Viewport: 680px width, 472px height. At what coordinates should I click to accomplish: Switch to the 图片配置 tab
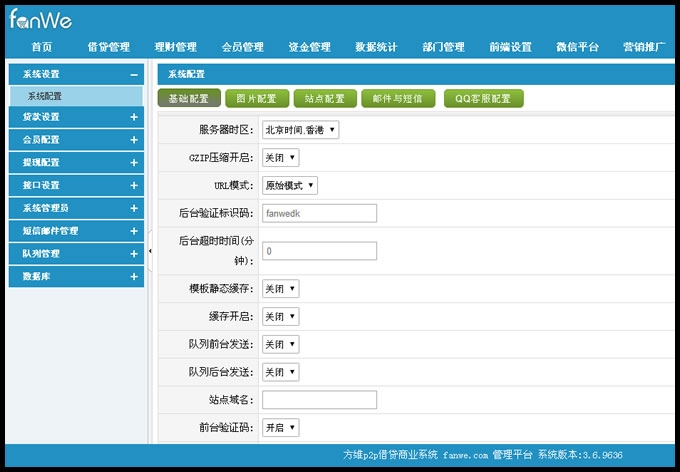click(x=257, y=98)
